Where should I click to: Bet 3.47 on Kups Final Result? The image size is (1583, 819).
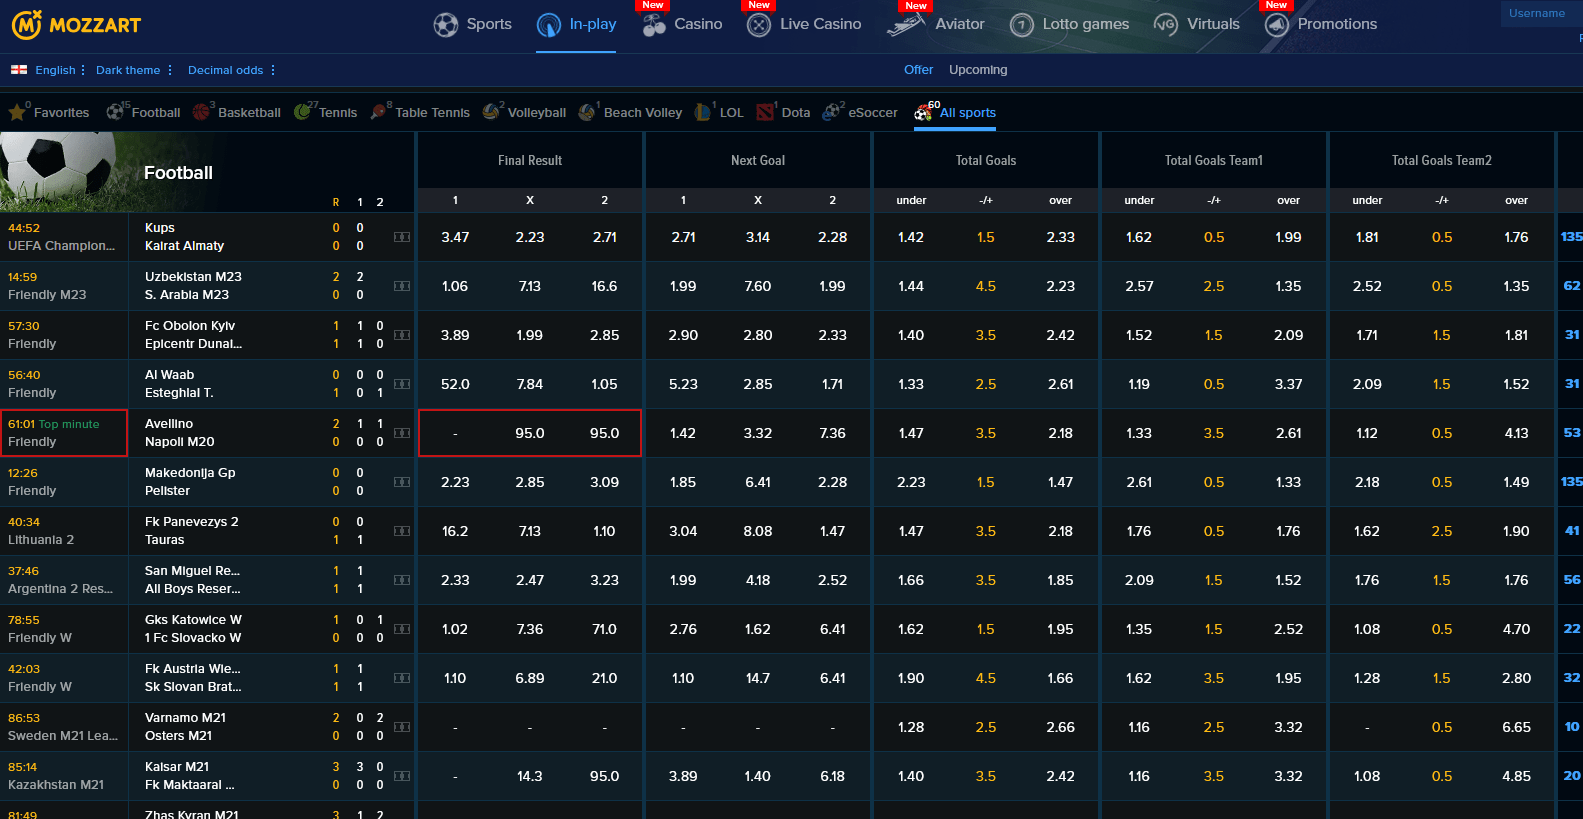[455, 237]
